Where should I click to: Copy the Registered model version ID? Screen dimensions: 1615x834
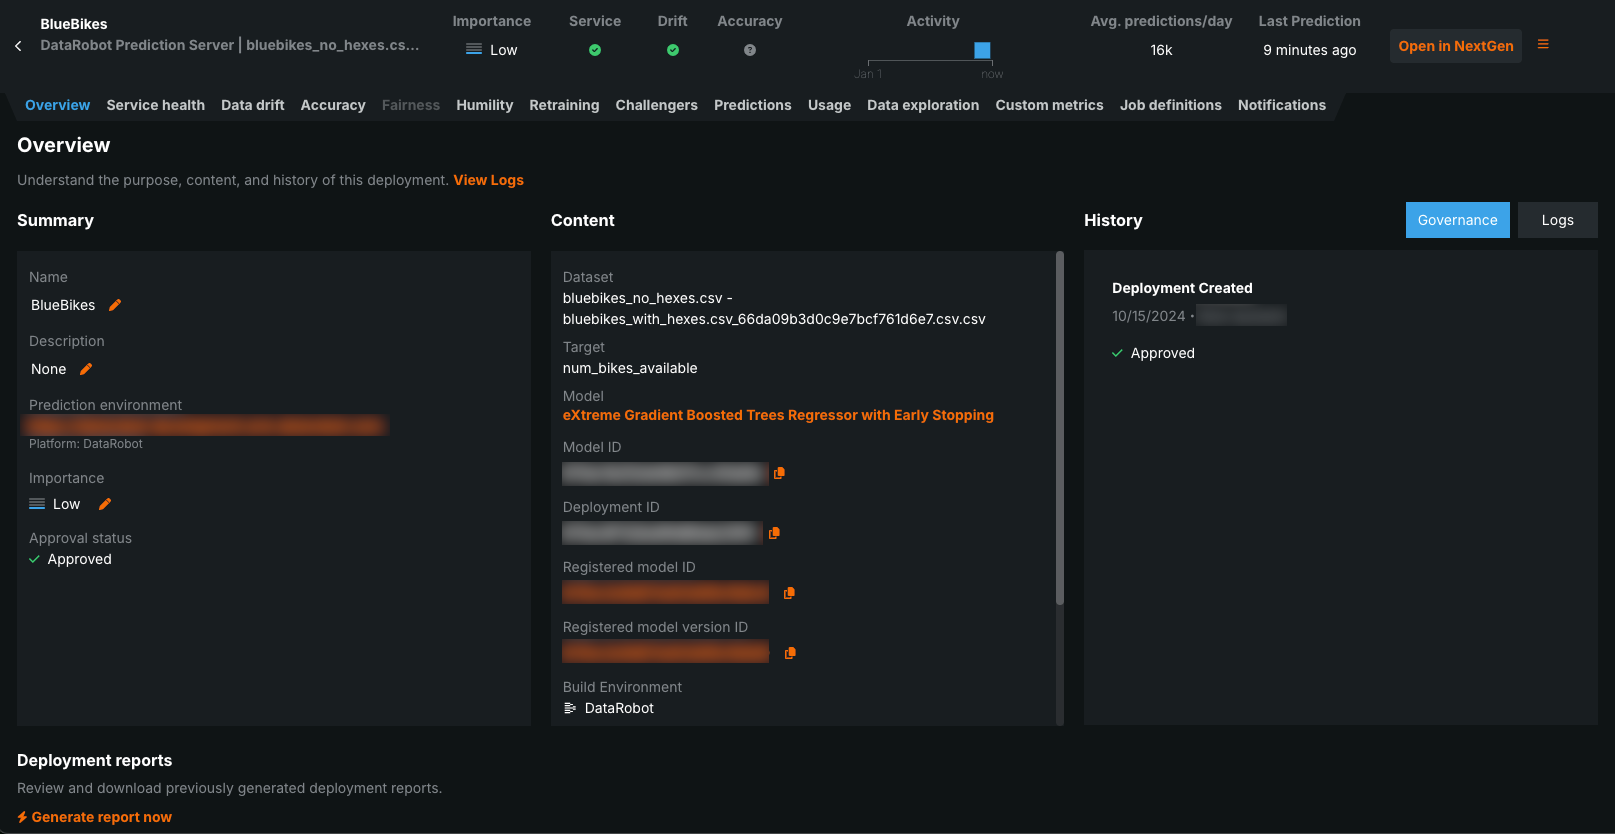[790, 653]
